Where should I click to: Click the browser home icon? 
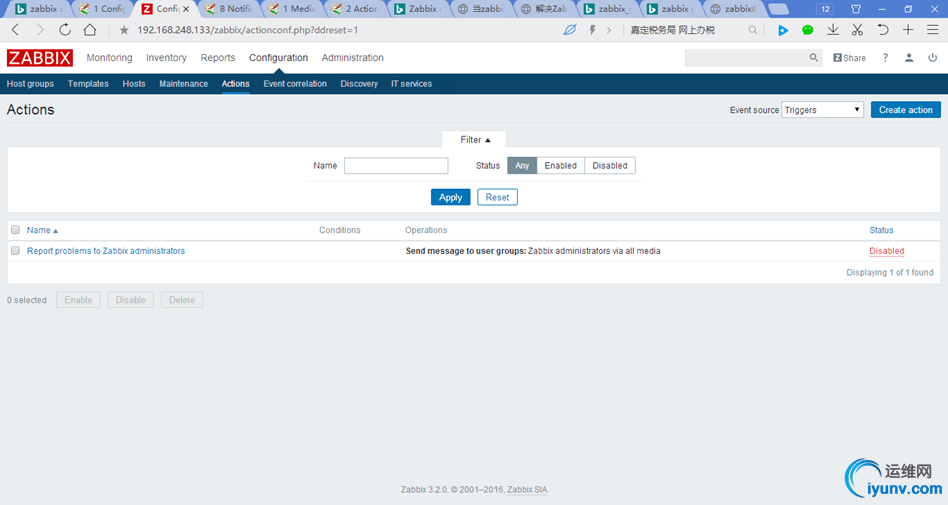pyautogui.click(x=90, y=30)
